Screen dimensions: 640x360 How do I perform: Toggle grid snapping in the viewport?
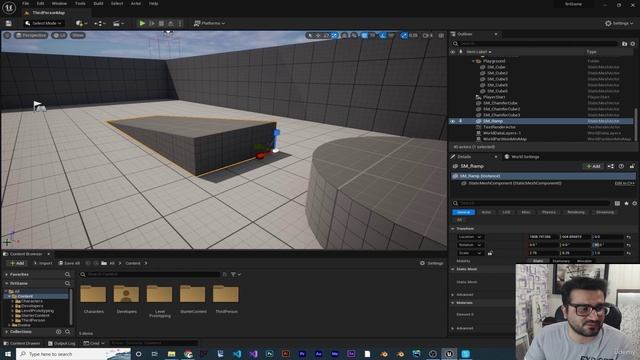click(x=364, y=36)
